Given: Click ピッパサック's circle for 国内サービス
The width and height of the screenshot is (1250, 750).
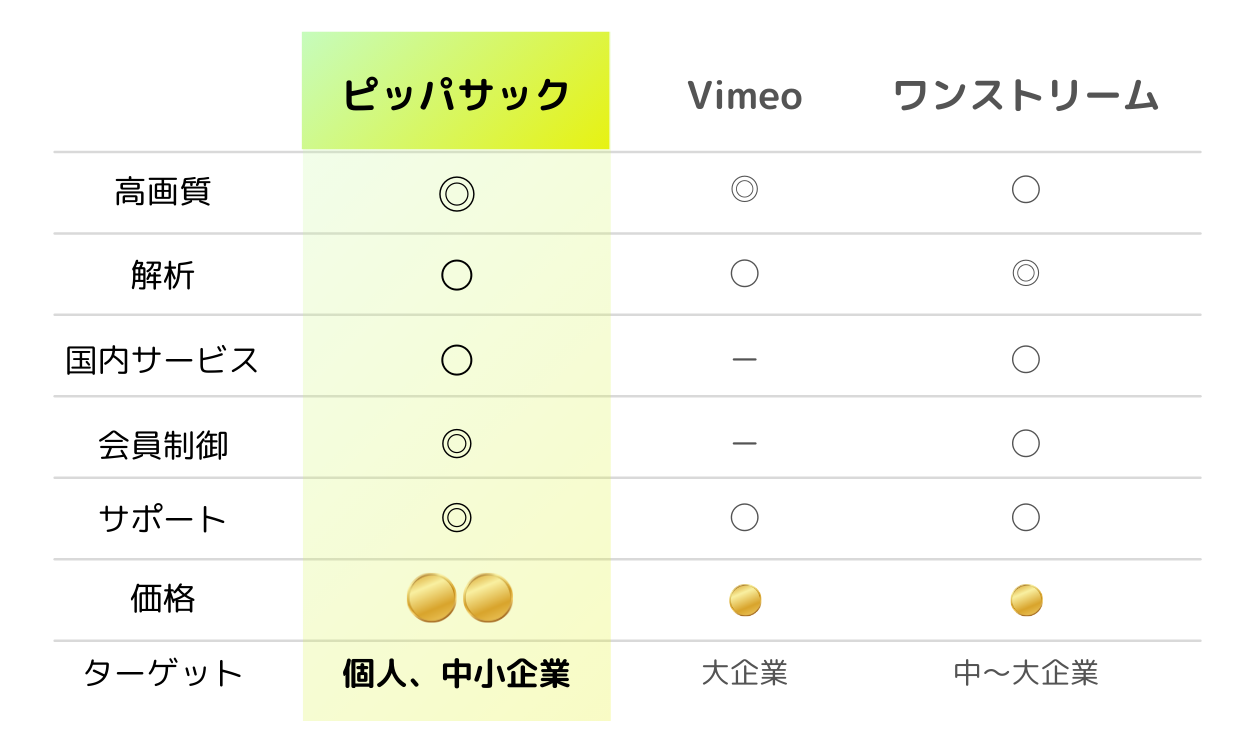Looking at the screenshot, I should click(457, 359).
